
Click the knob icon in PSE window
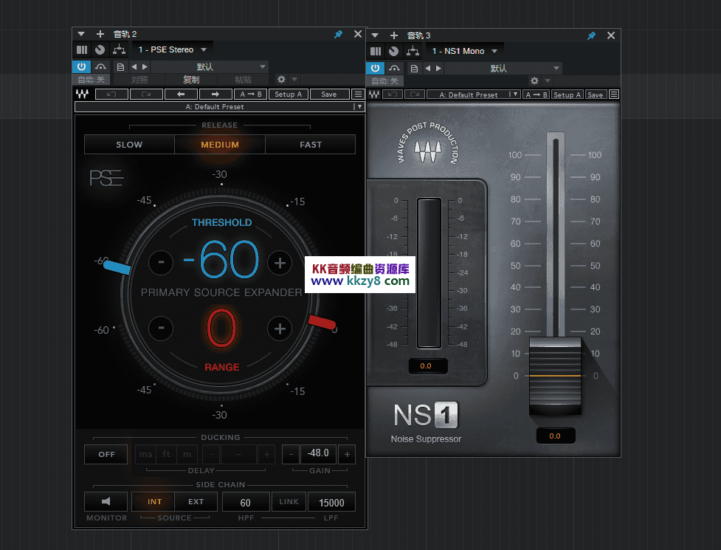point(100,50)
